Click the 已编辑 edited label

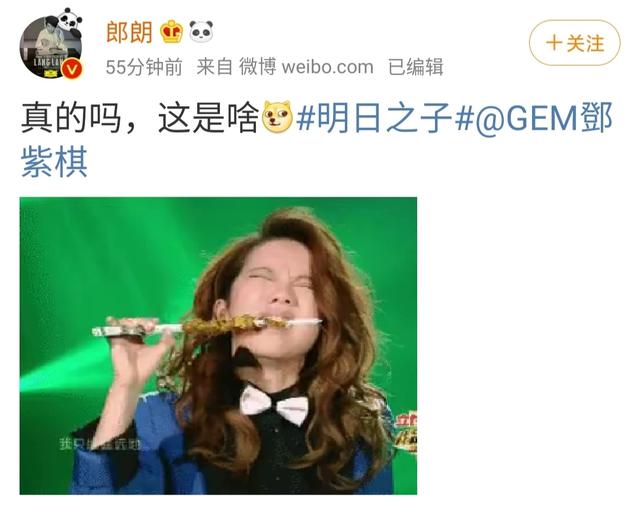pos(416,67)
